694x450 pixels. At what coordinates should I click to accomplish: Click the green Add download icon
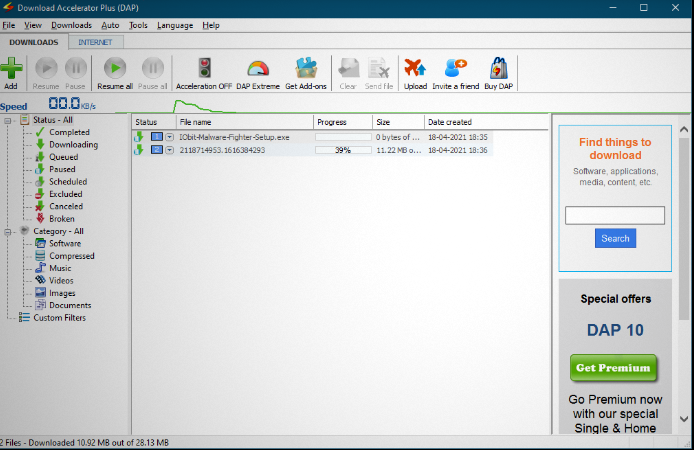[12, 69]
